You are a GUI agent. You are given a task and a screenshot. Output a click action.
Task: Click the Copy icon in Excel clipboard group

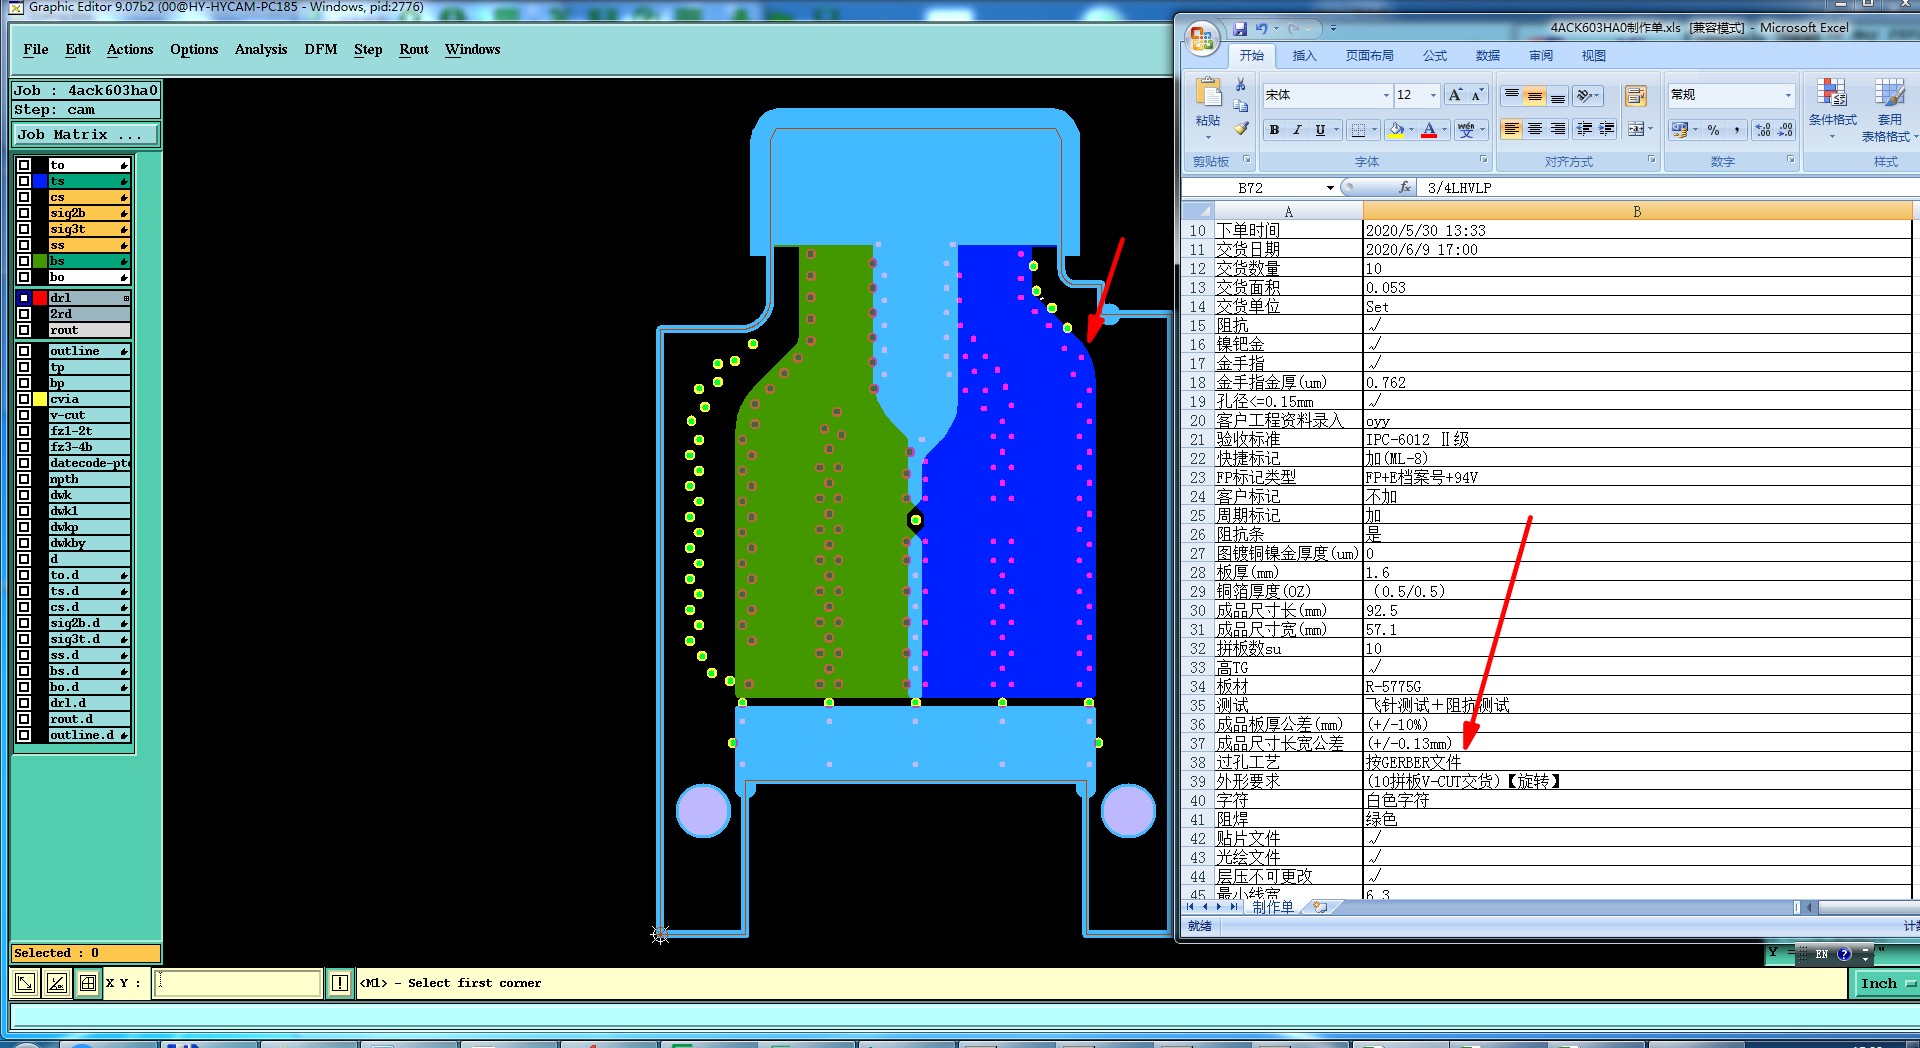point(1241,106)
